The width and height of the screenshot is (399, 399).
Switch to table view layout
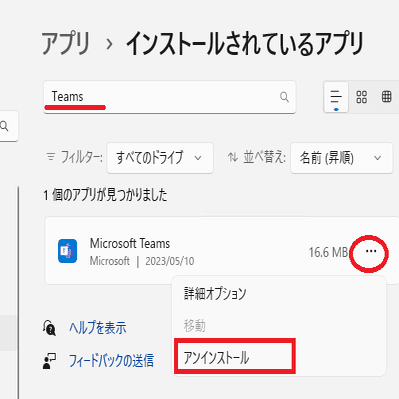[386, 97]
